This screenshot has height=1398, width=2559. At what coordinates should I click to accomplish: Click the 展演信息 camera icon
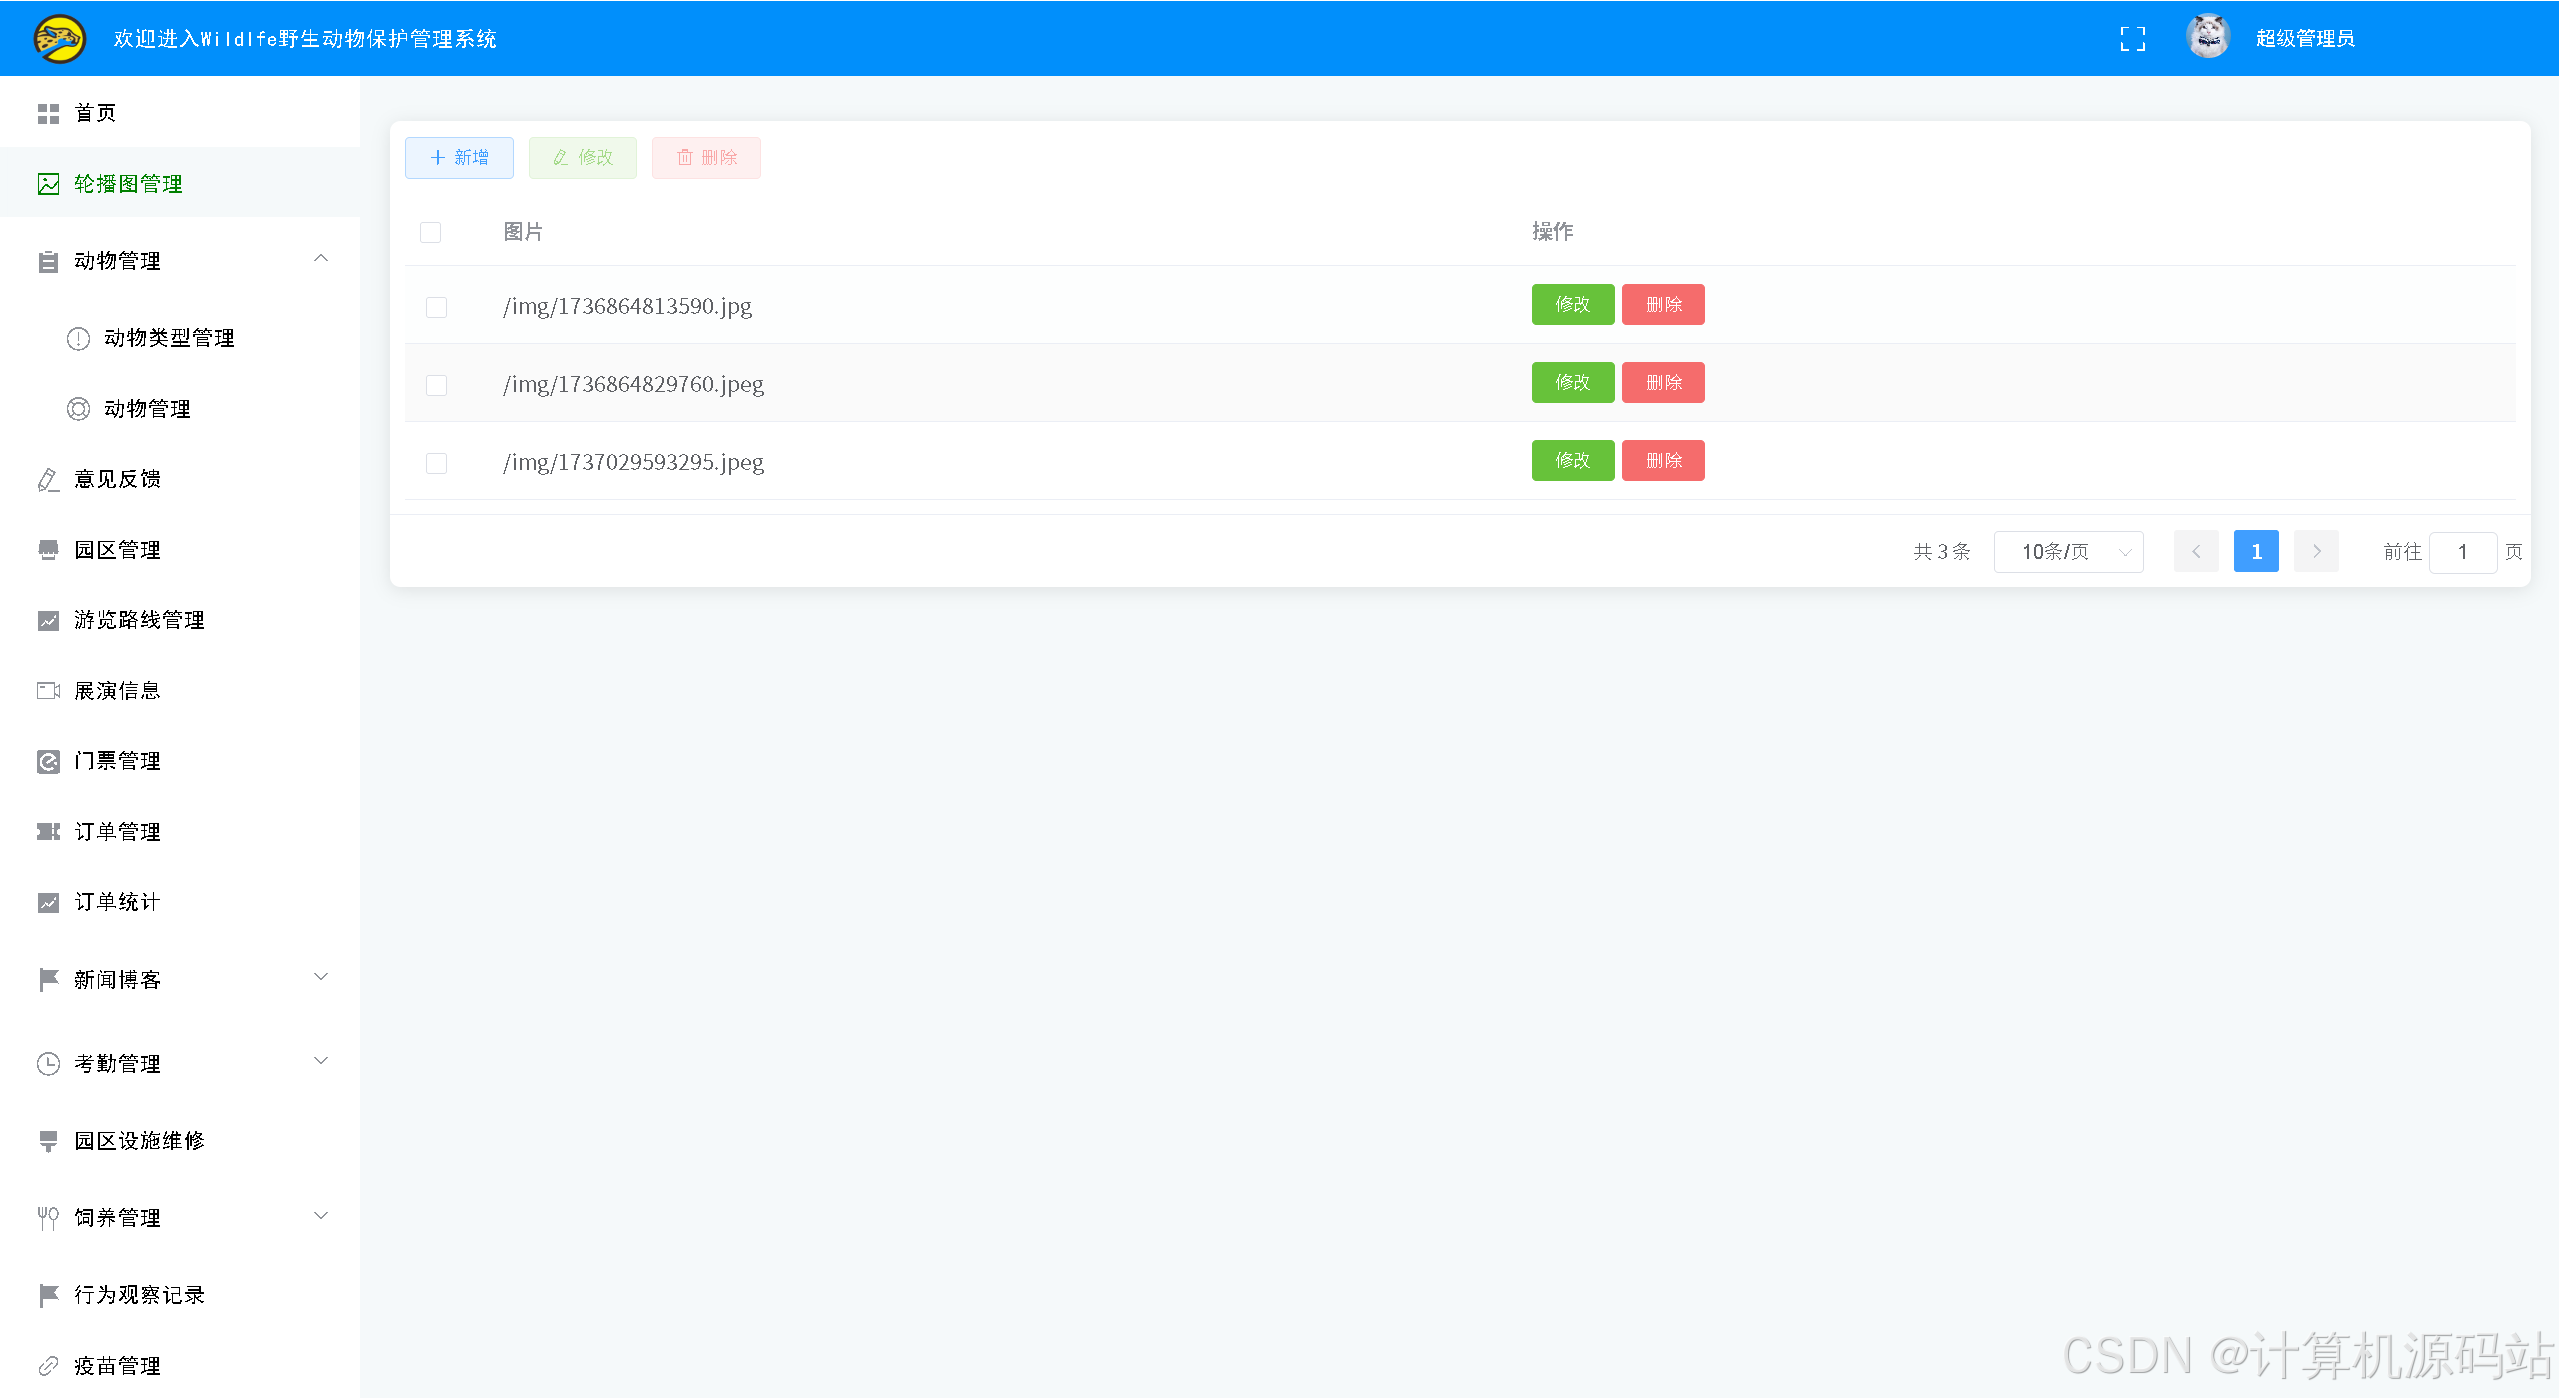(x=48, y=691)
